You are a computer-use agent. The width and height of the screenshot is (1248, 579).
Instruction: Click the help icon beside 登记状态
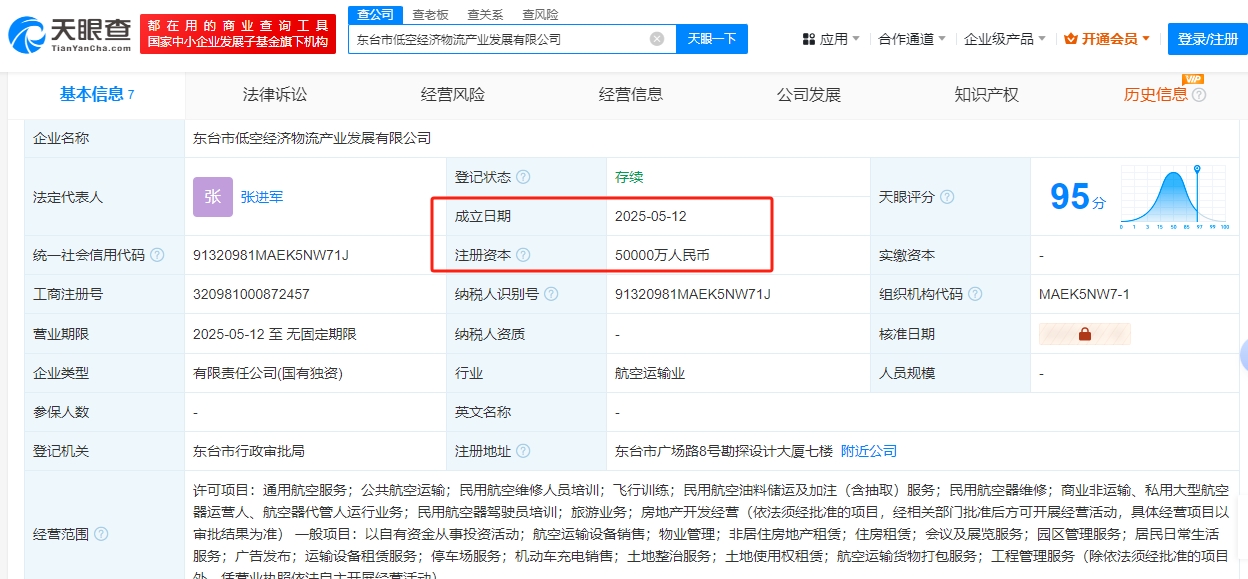(x=523, y=177)
